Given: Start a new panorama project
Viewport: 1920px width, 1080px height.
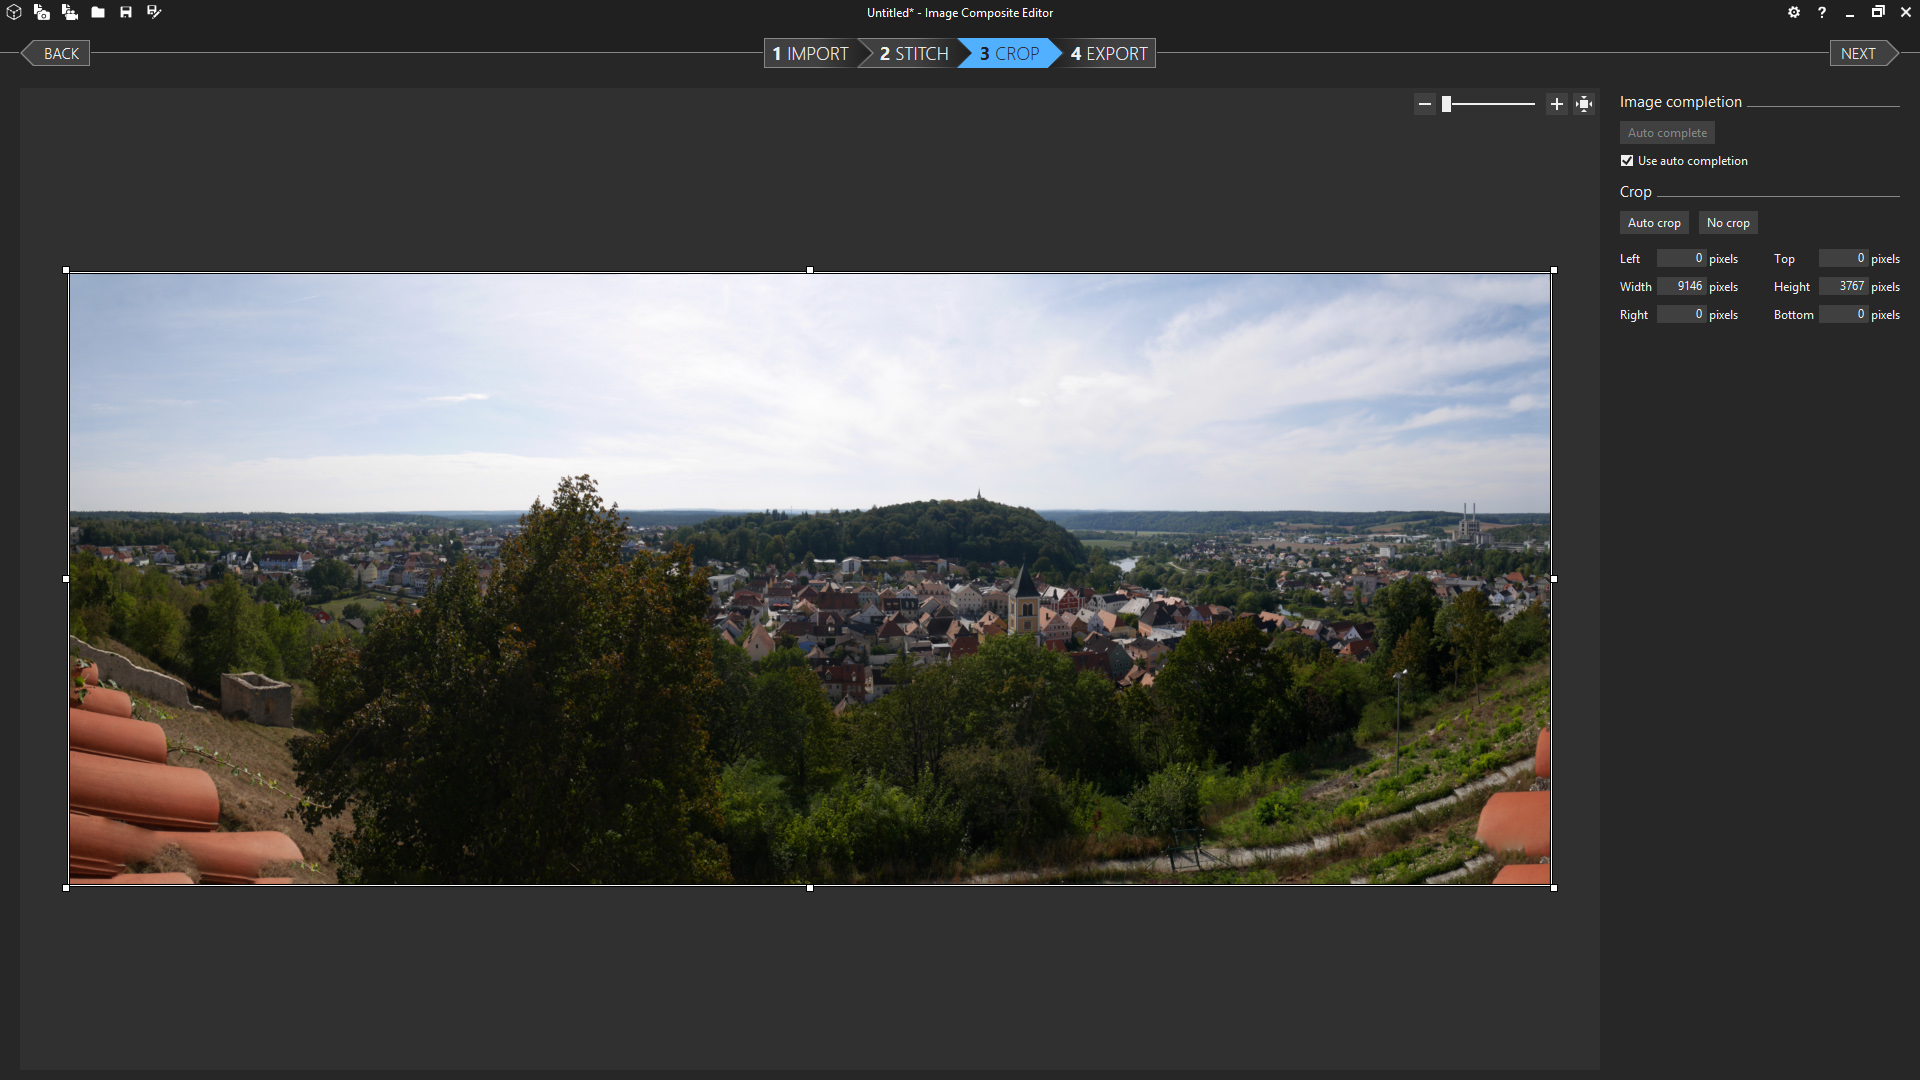Looking at the screenshot, I should click(14, 12).
